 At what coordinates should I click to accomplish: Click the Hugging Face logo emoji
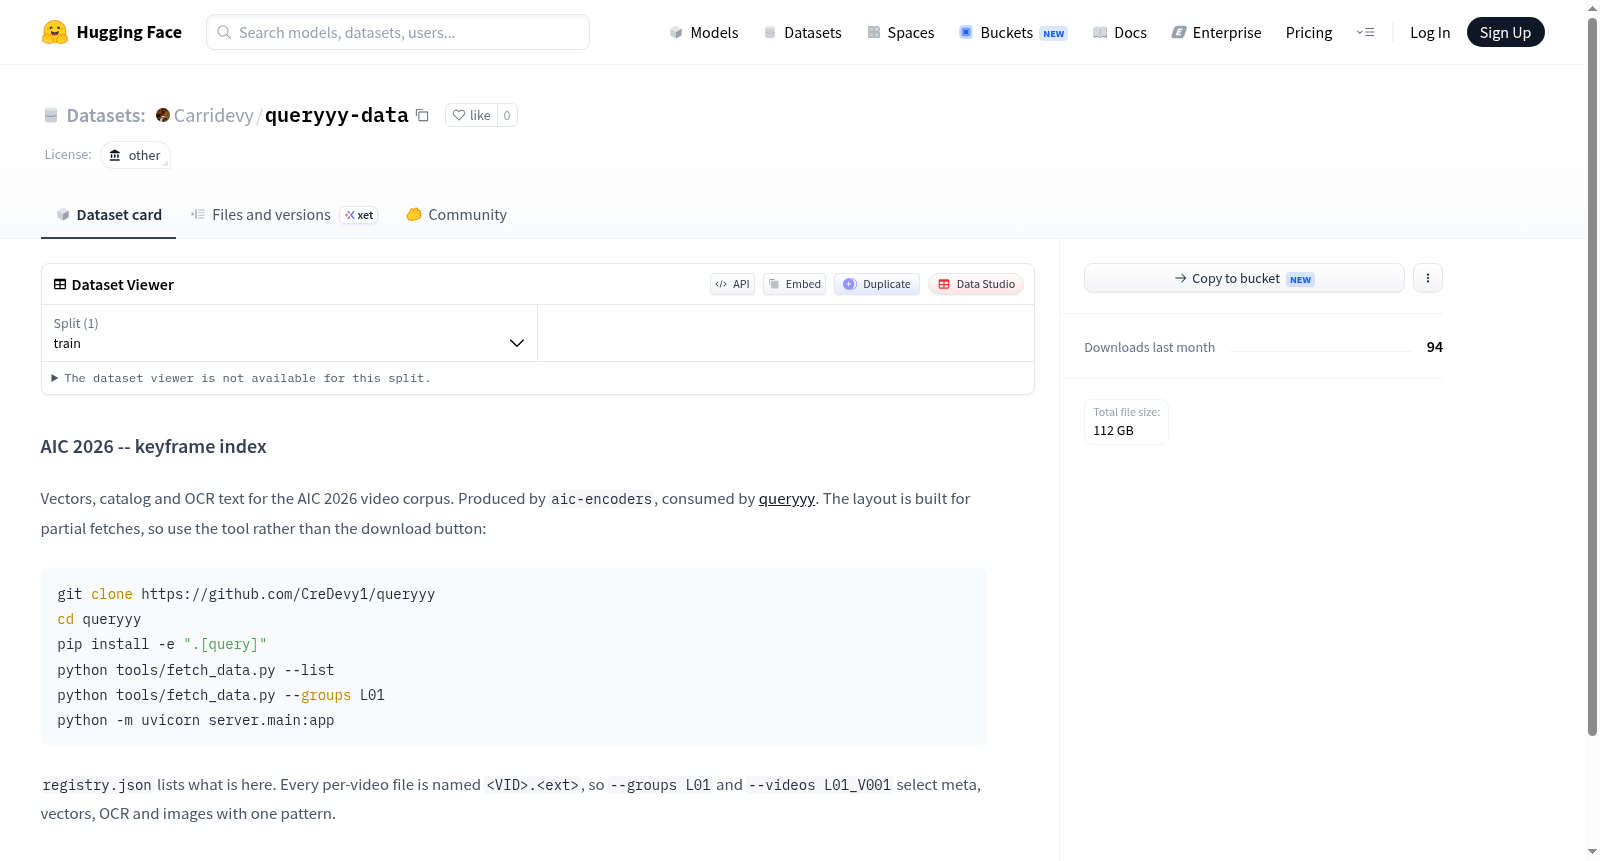tap(55, 32)
